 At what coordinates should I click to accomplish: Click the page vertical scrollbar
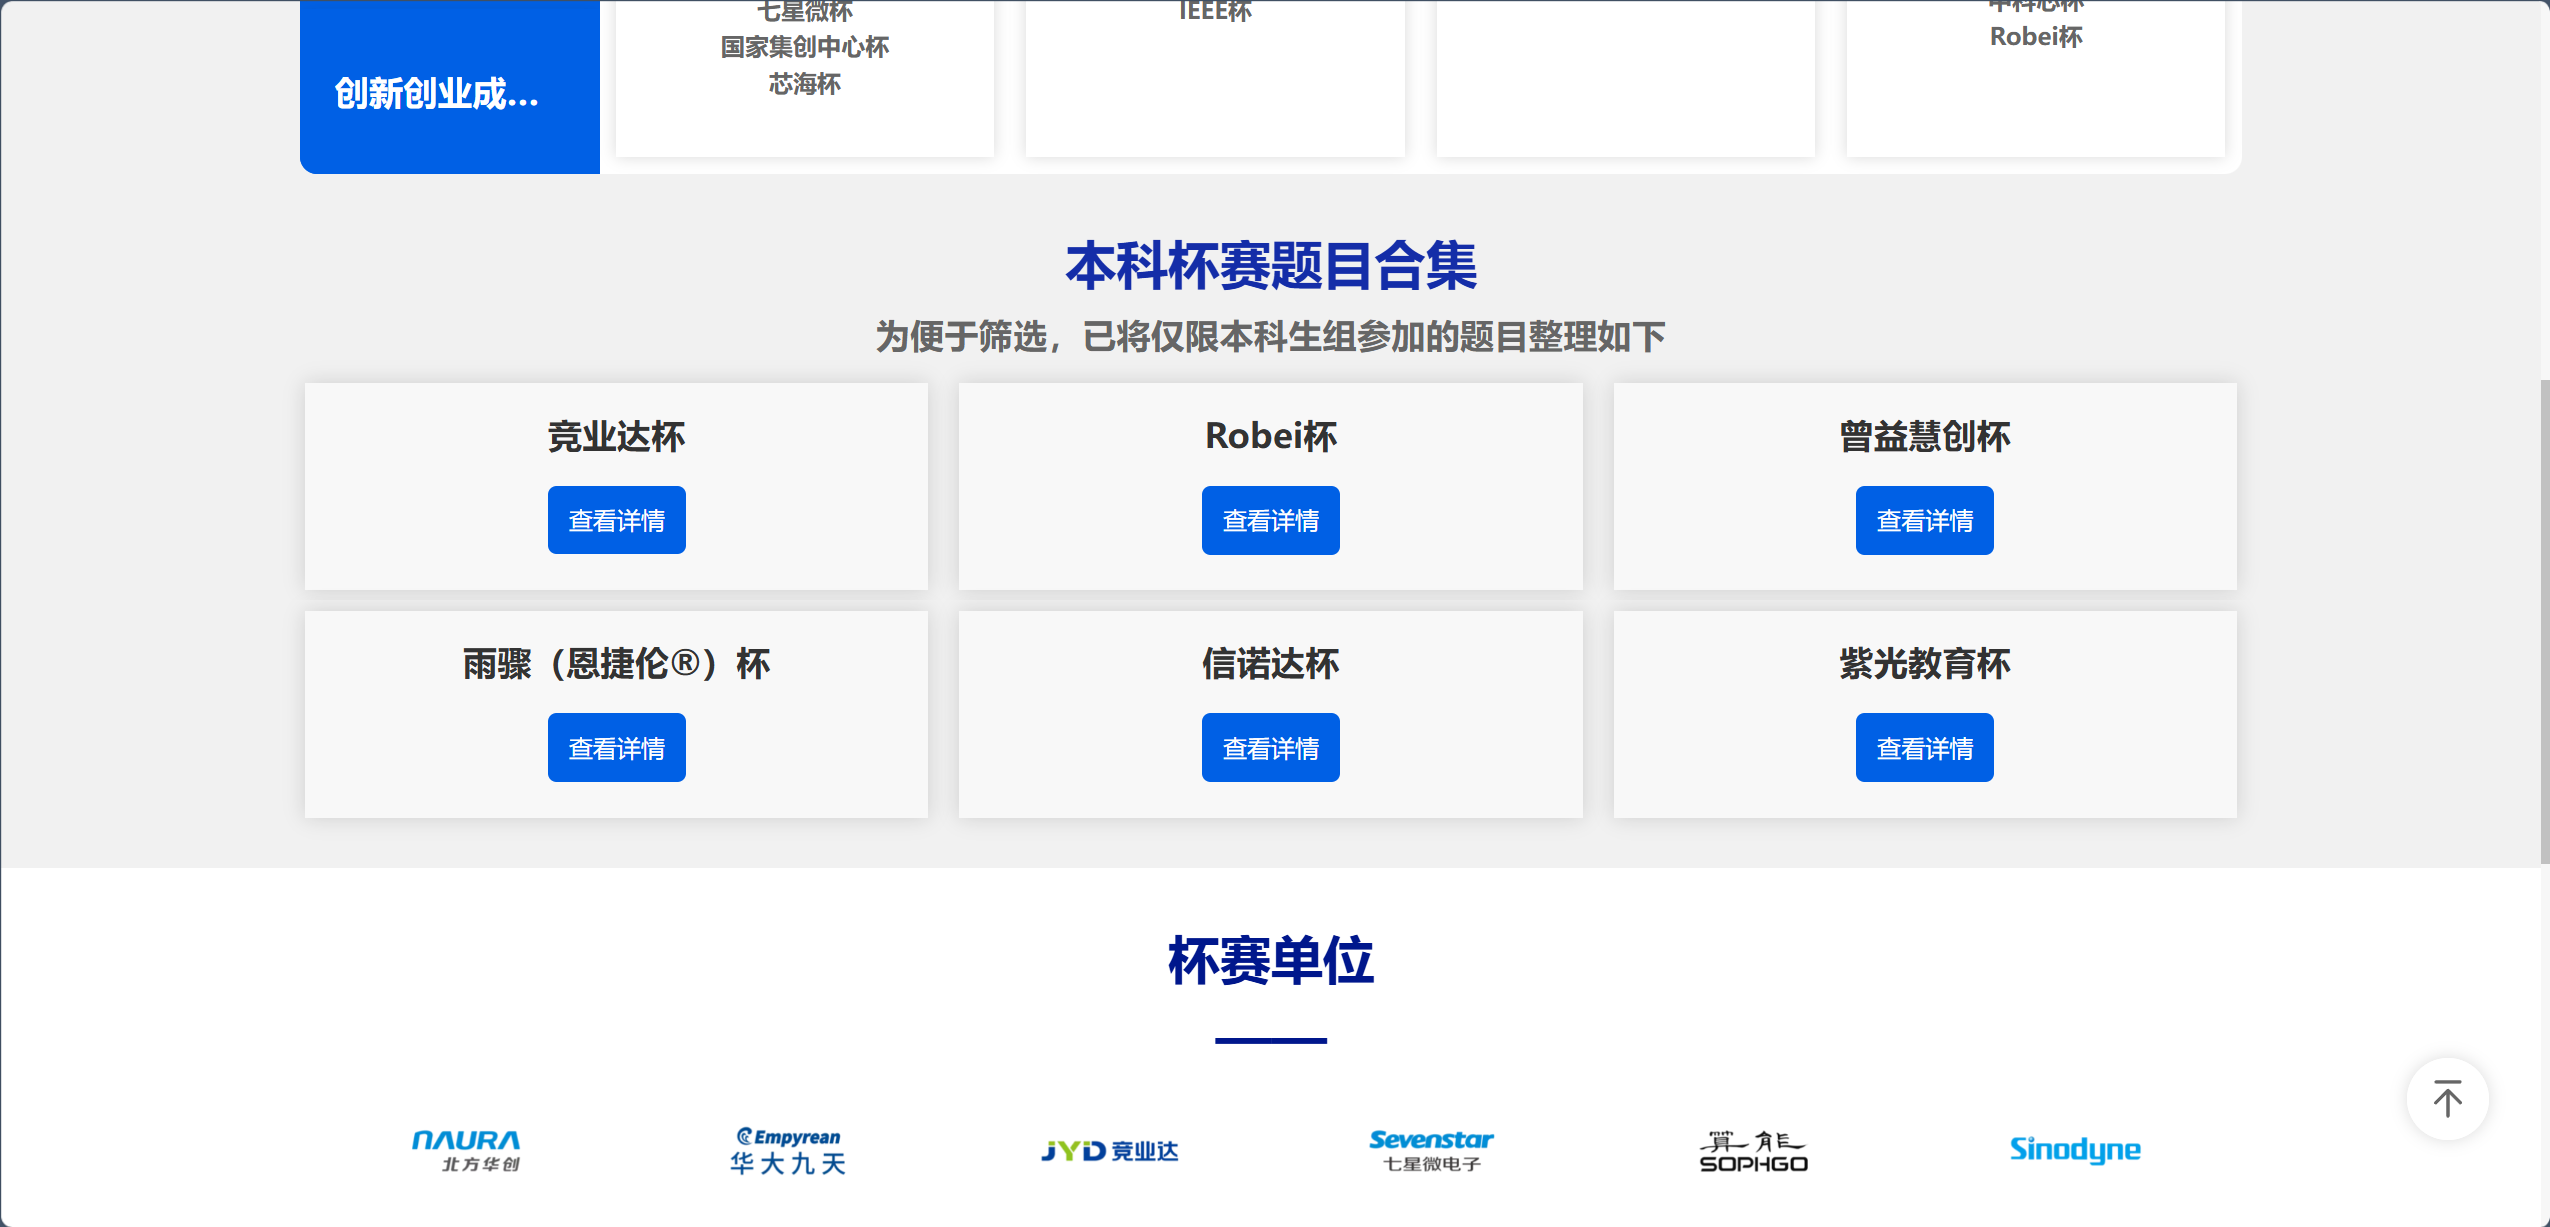tap(2543, 620)
